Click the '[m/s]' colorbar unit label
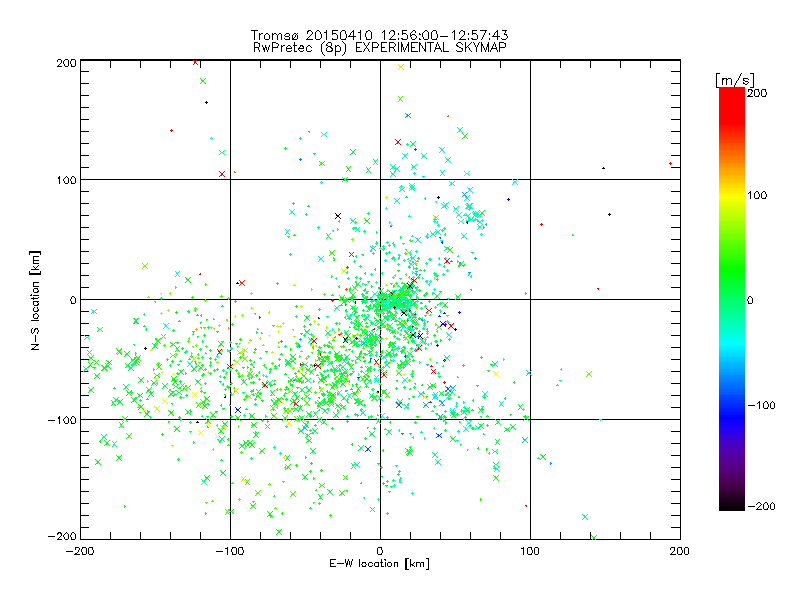Image resolution: width=800 pixels, height=600 pixels. (734, 80)
